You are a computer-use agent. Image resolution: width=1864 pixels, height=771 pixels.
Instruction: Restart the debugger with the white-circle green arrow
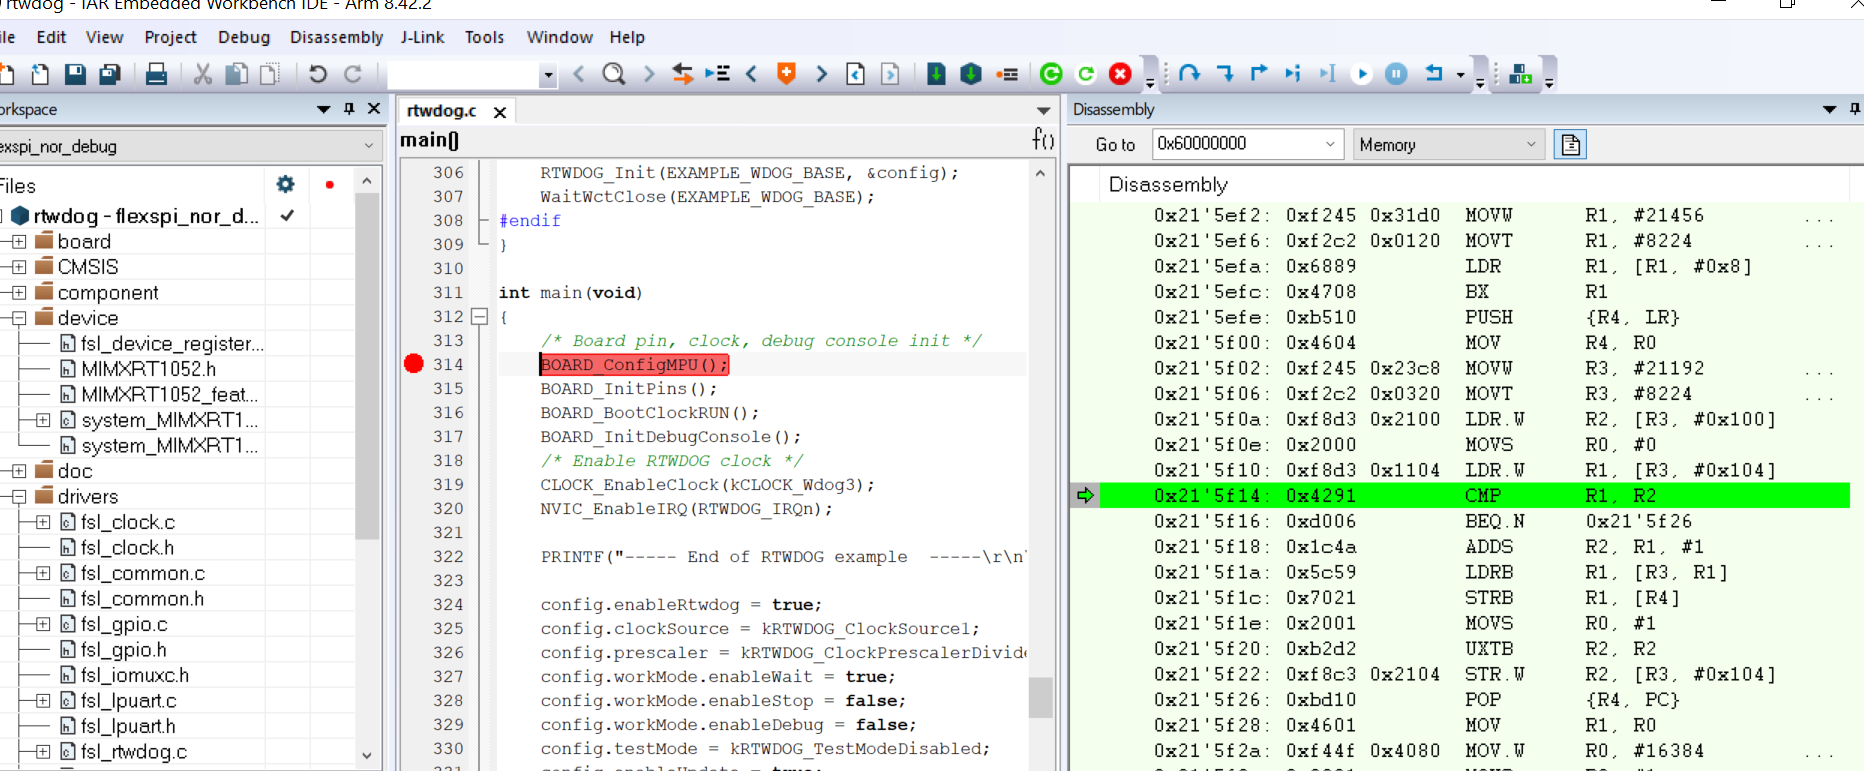pos(1086,74)
